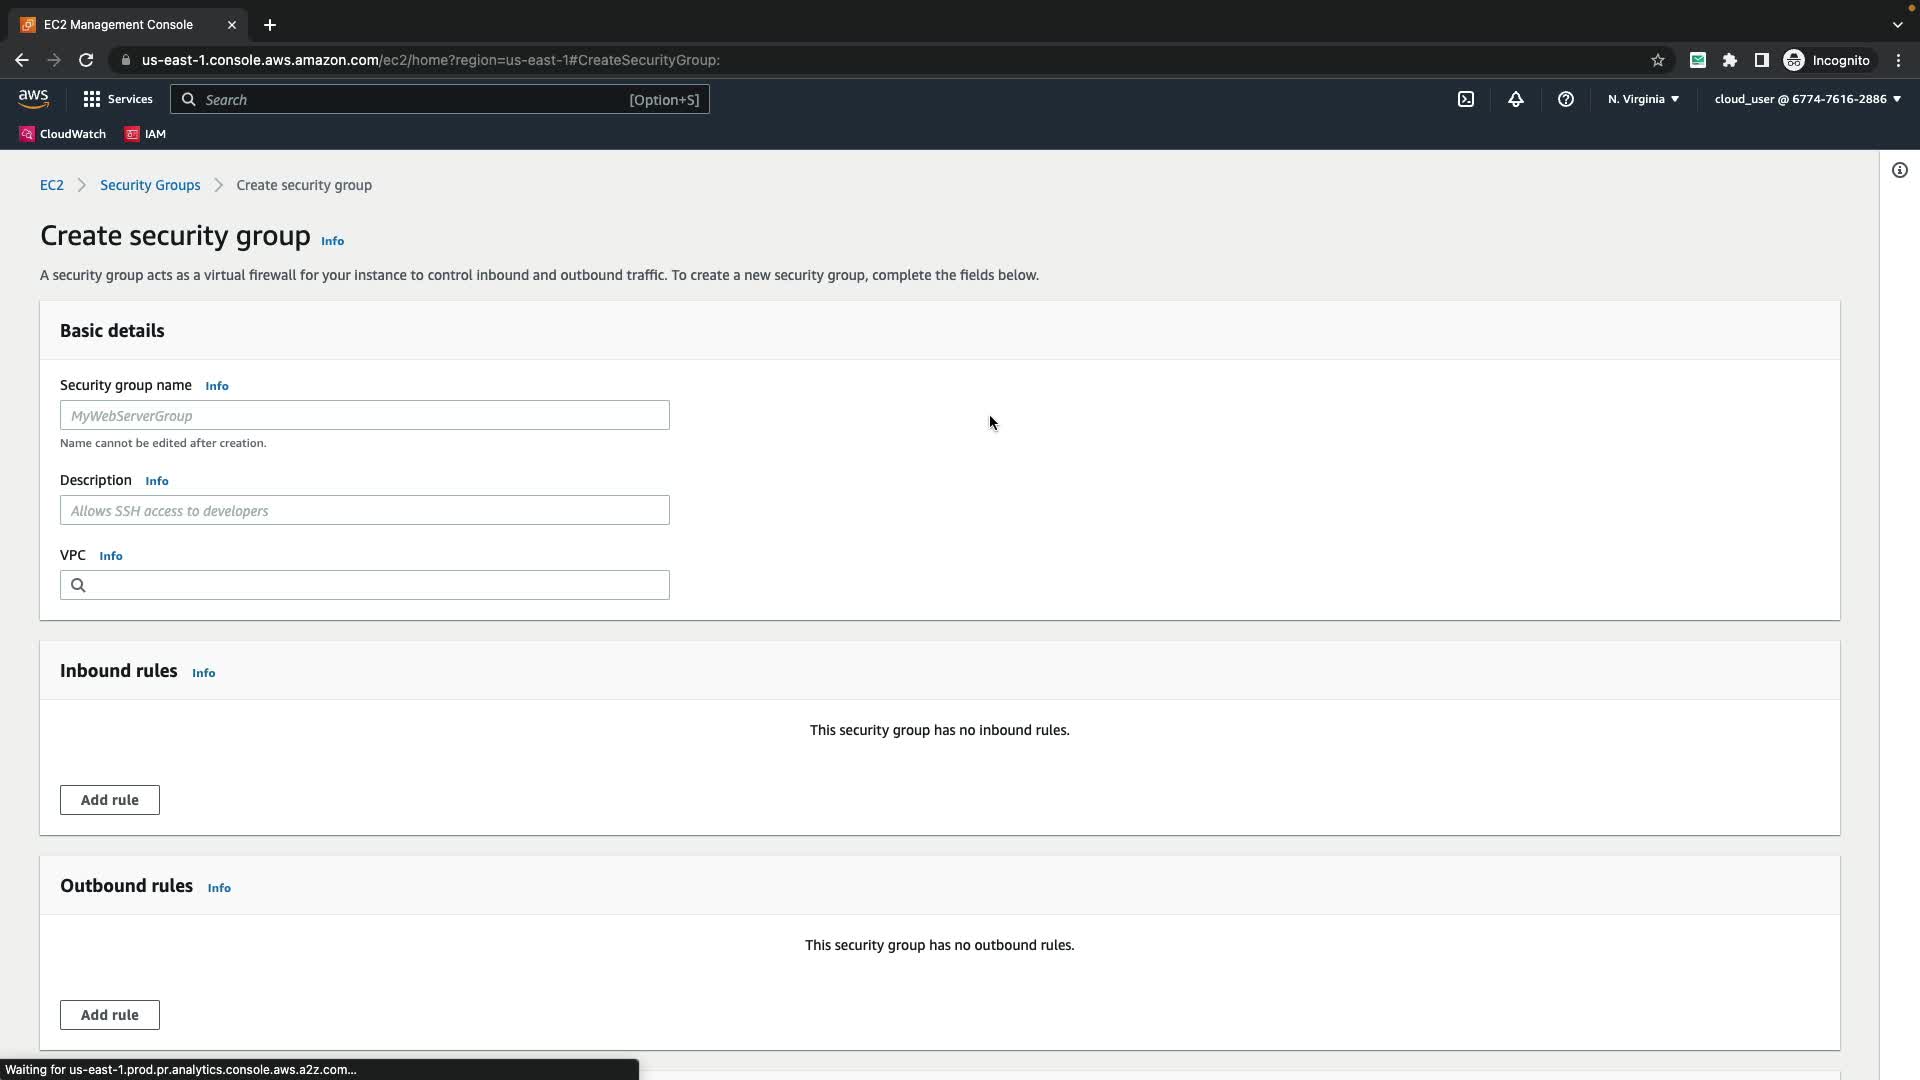Open the help question mark icon

click(x=1565, y=99)
